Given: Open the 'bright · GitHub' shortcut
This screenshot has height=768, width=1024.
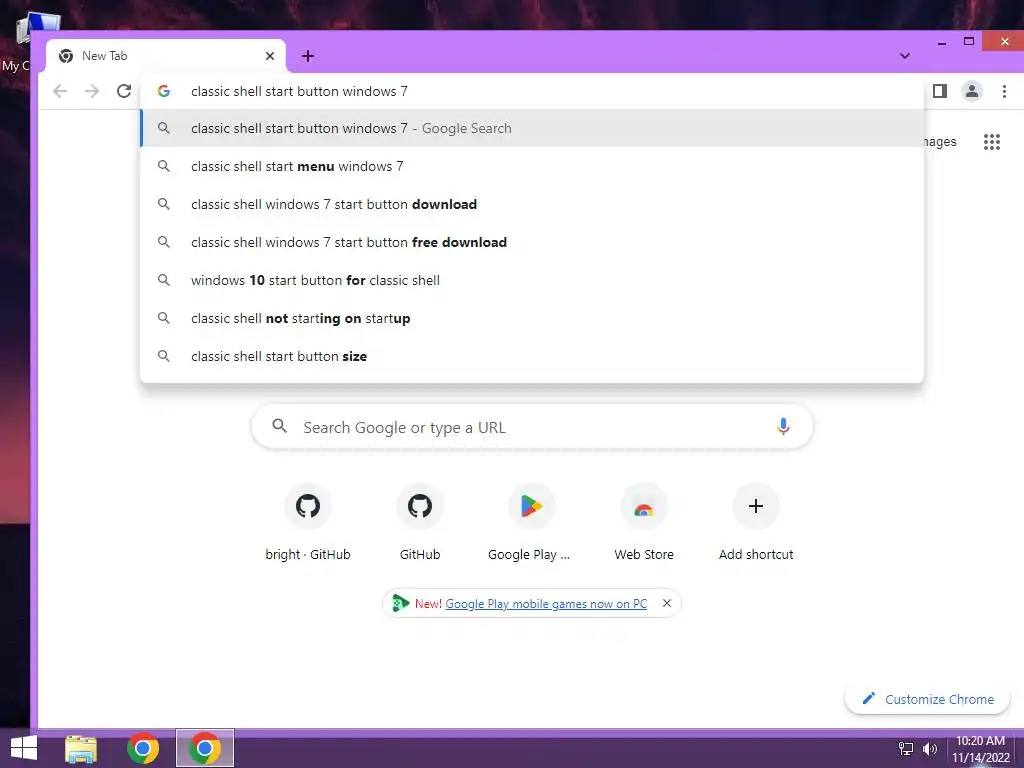Looking at the screenshot, I should coord(308,522).
